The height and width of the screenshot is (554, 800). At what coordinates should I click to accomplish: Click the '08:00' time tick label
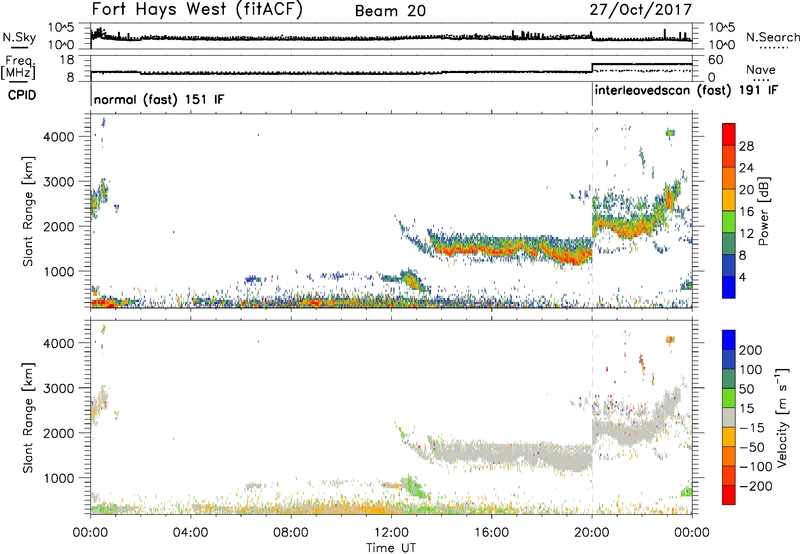coord(291,533)
